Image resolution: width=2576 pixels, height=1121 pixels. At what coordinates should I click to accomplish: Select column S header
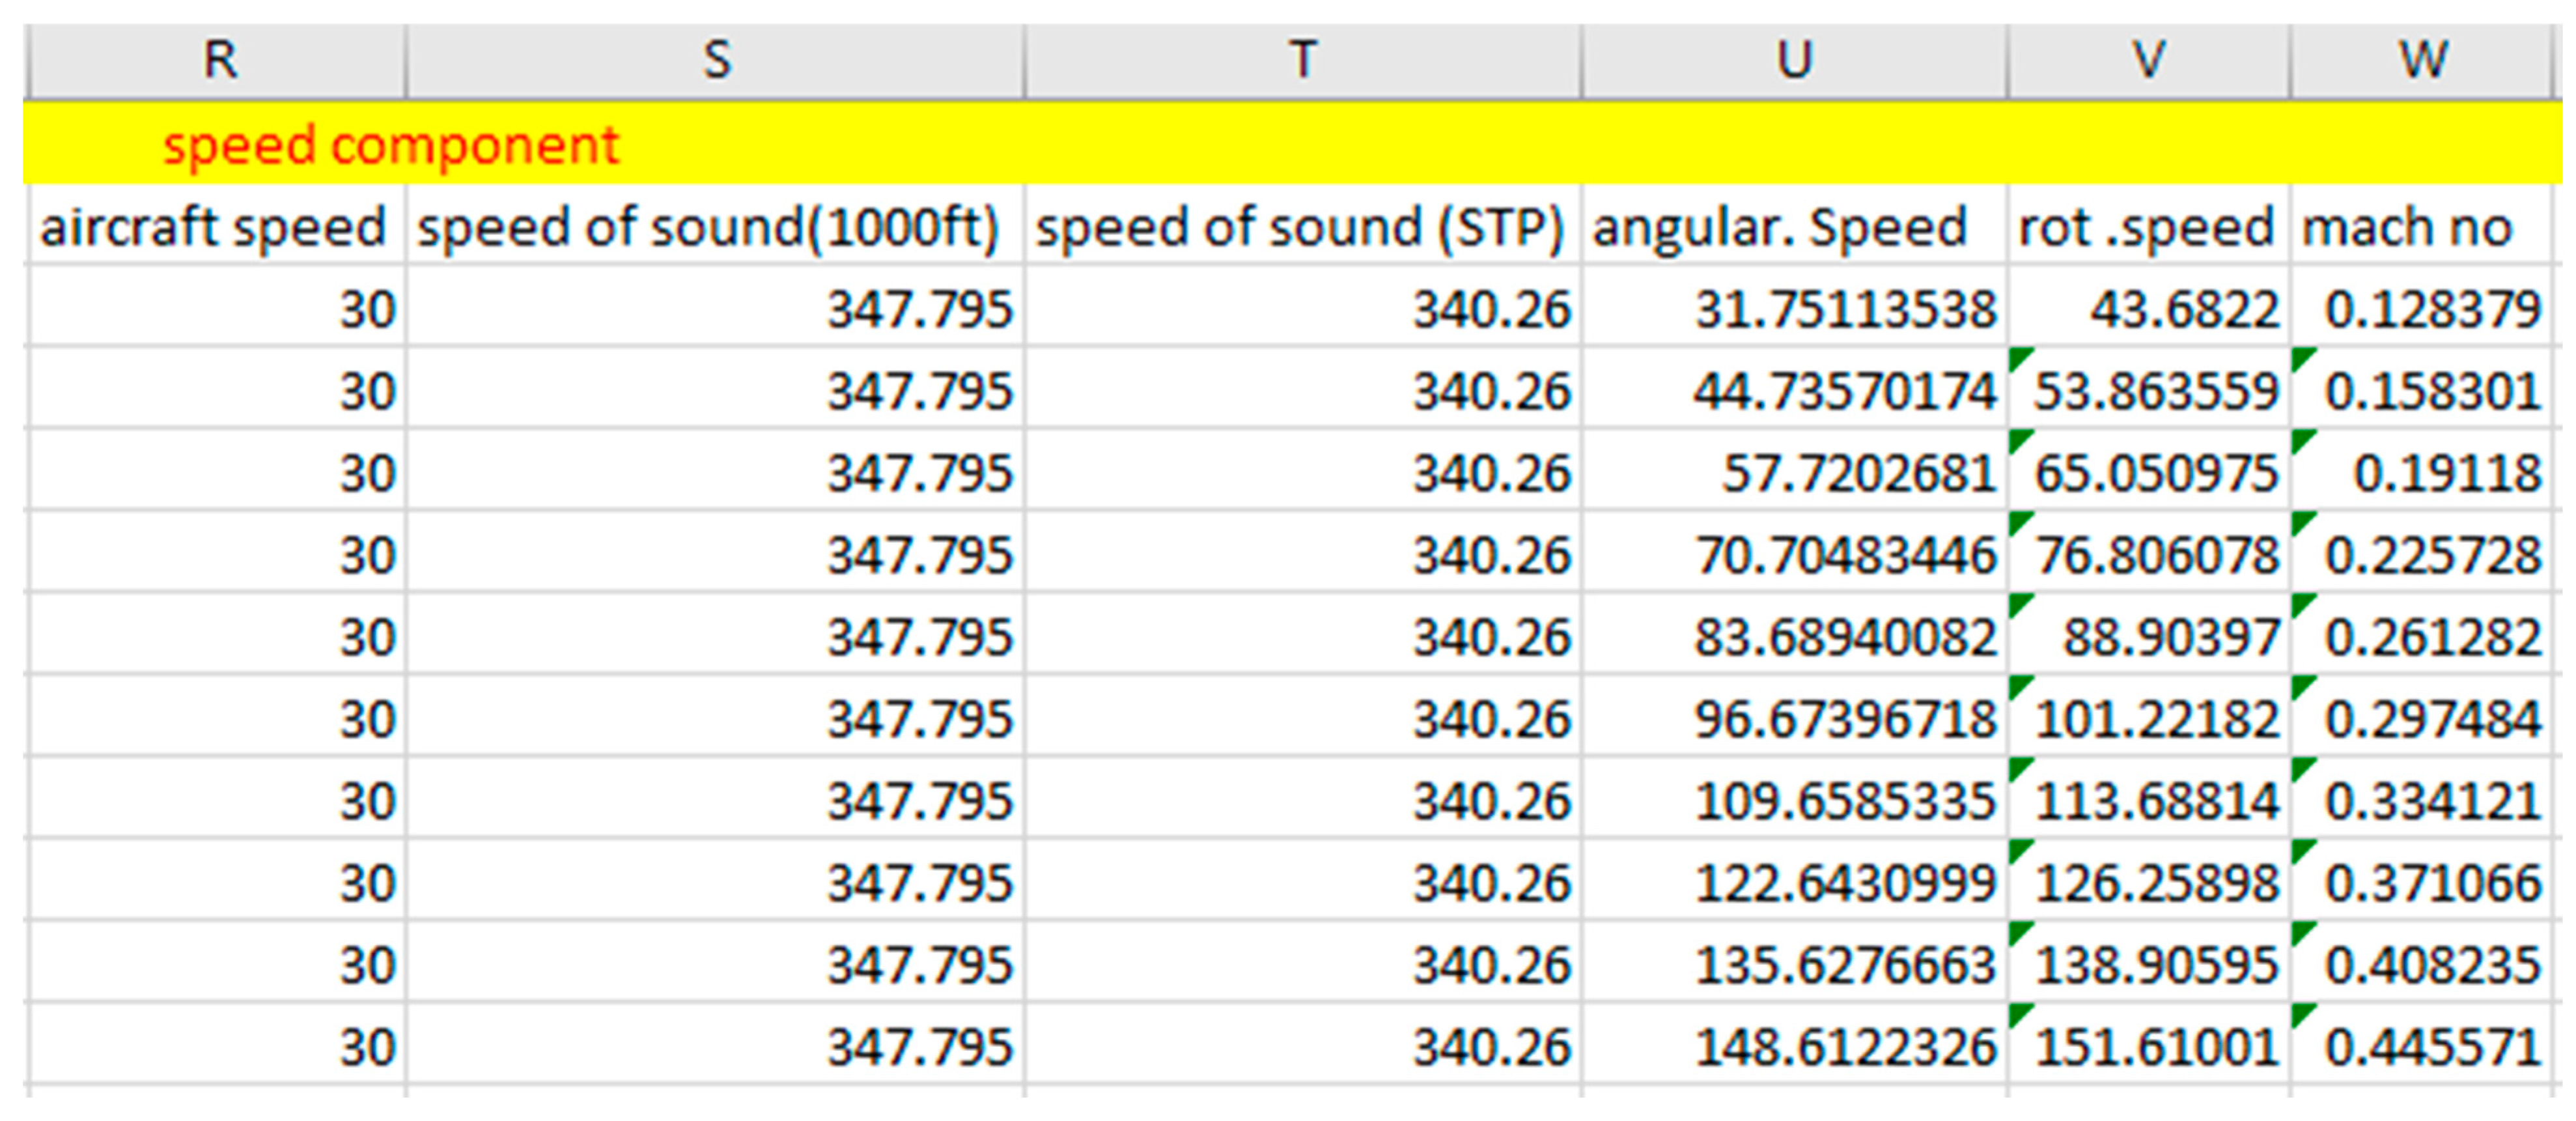716,60
